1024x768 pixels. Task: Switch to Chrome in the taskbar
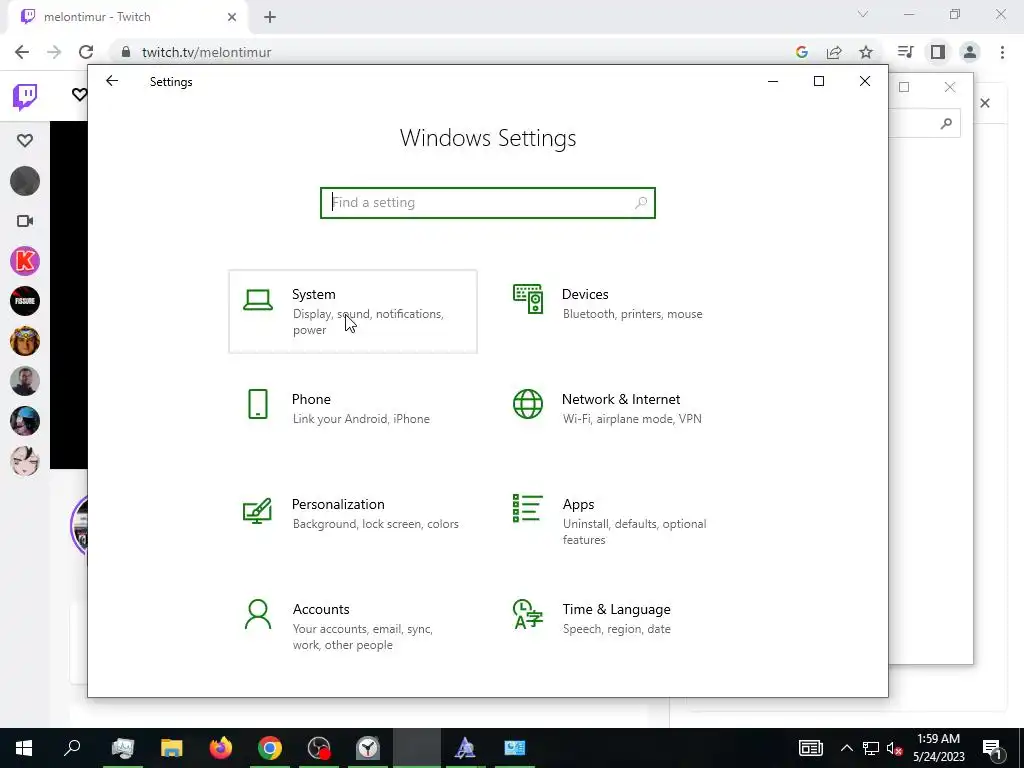270,748
